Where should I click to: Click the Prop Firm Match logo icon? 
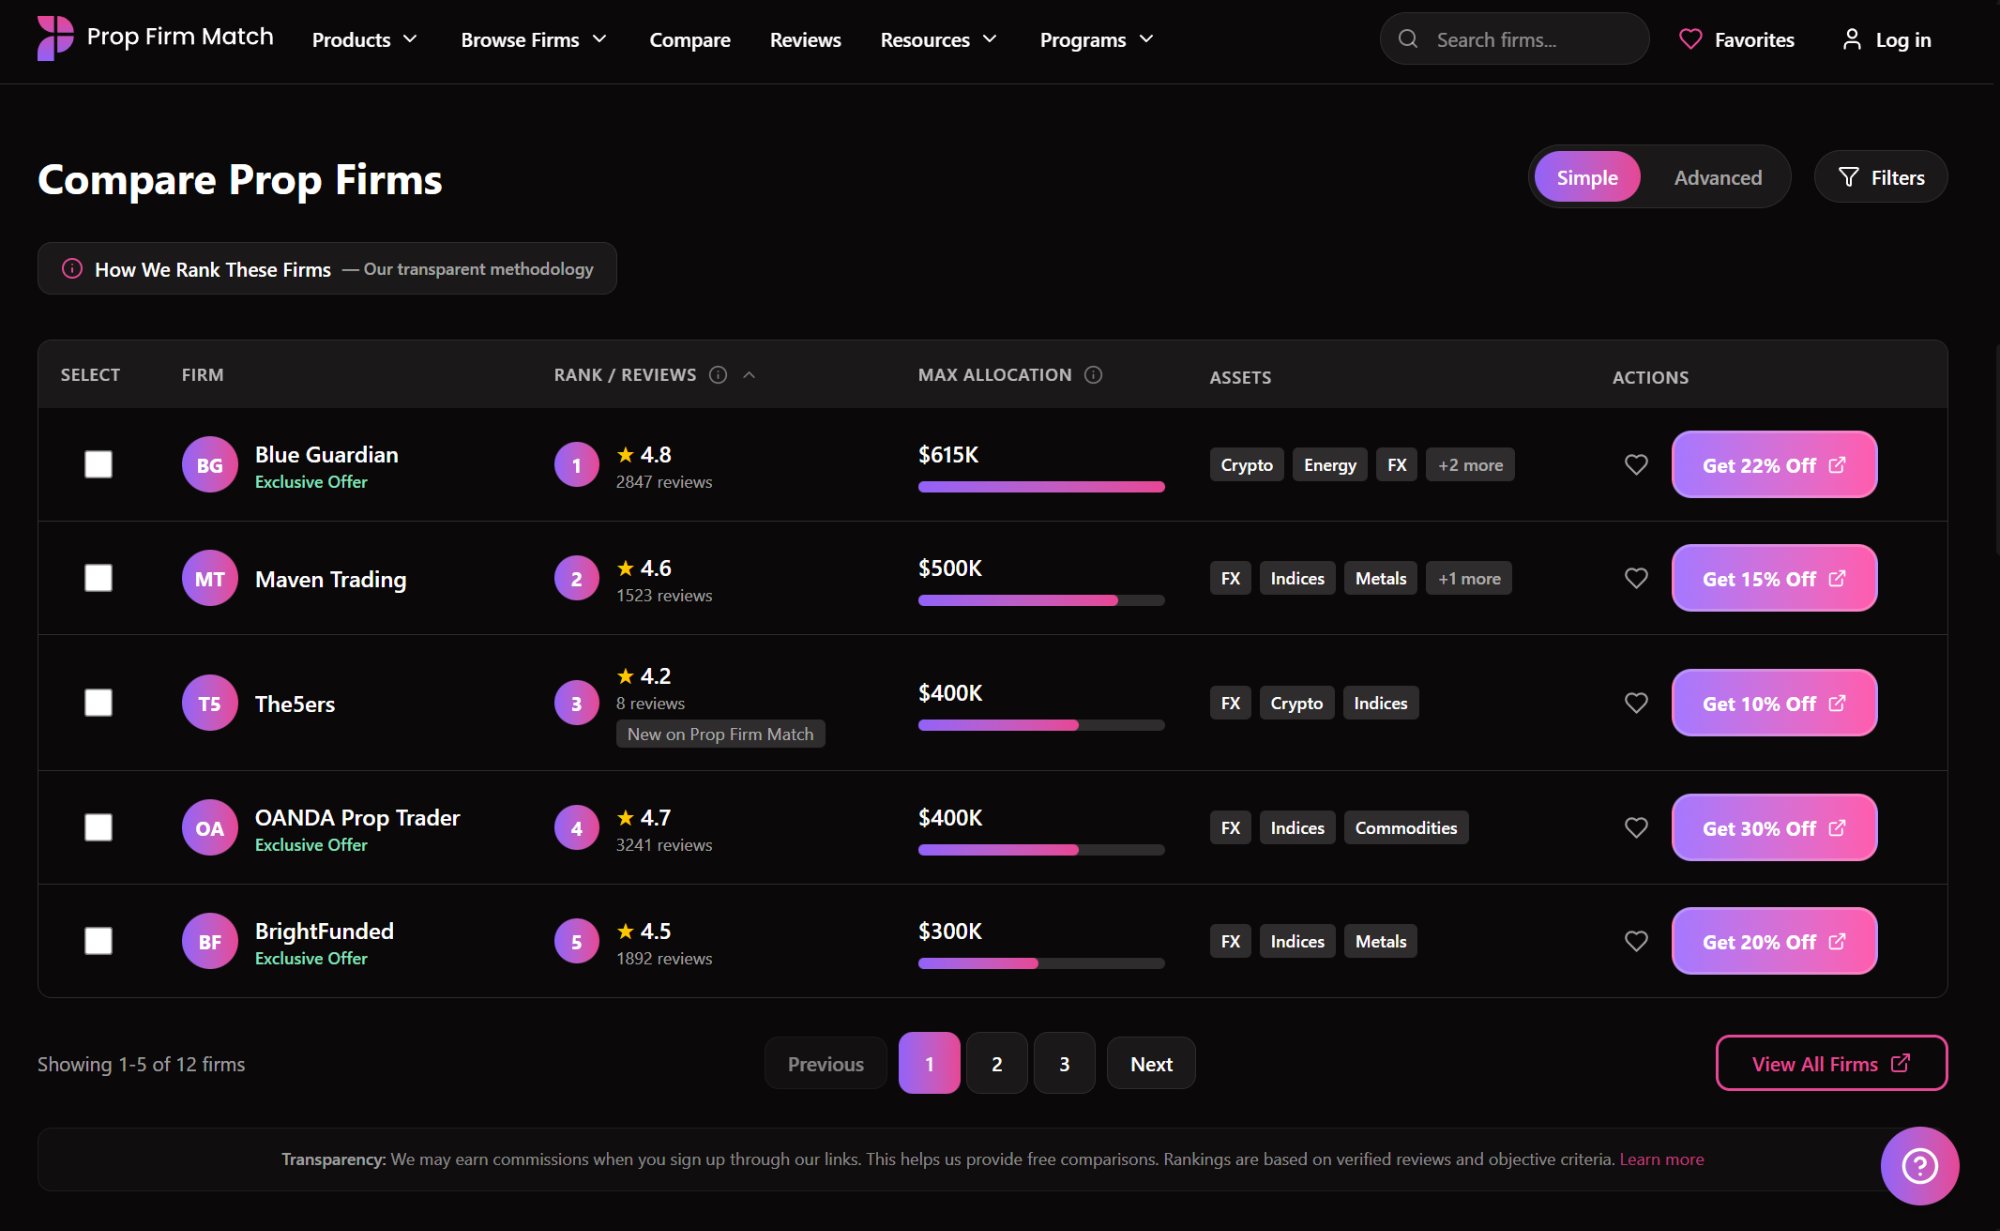coord(55,38)
